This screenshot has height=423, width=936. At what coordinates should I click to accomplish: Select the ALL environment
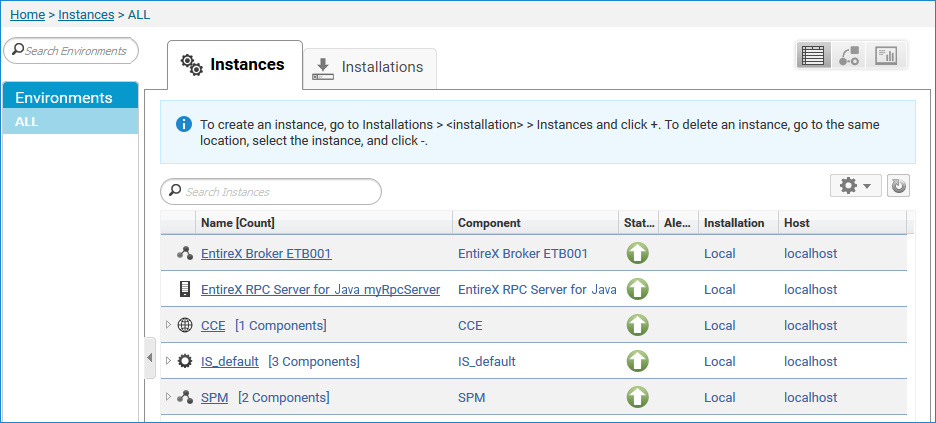70,122
